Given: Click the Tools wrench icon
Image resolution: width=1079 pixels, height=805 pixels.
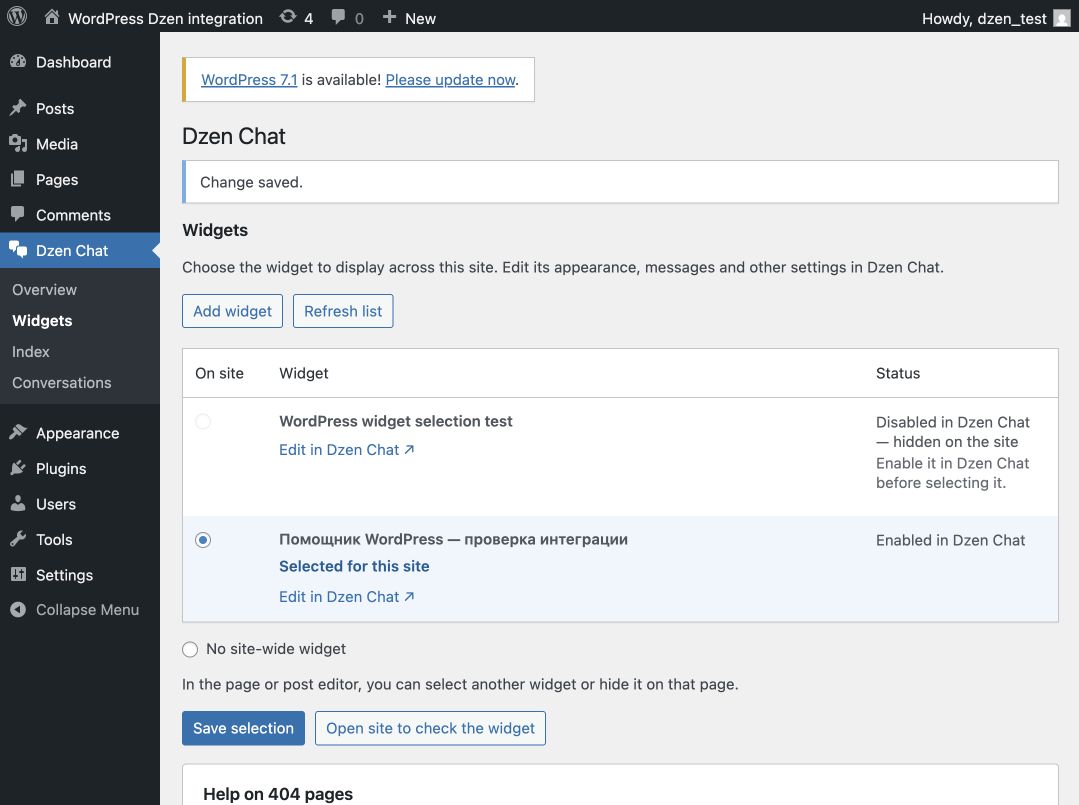Looking at the screenshot, I should 18,539.
